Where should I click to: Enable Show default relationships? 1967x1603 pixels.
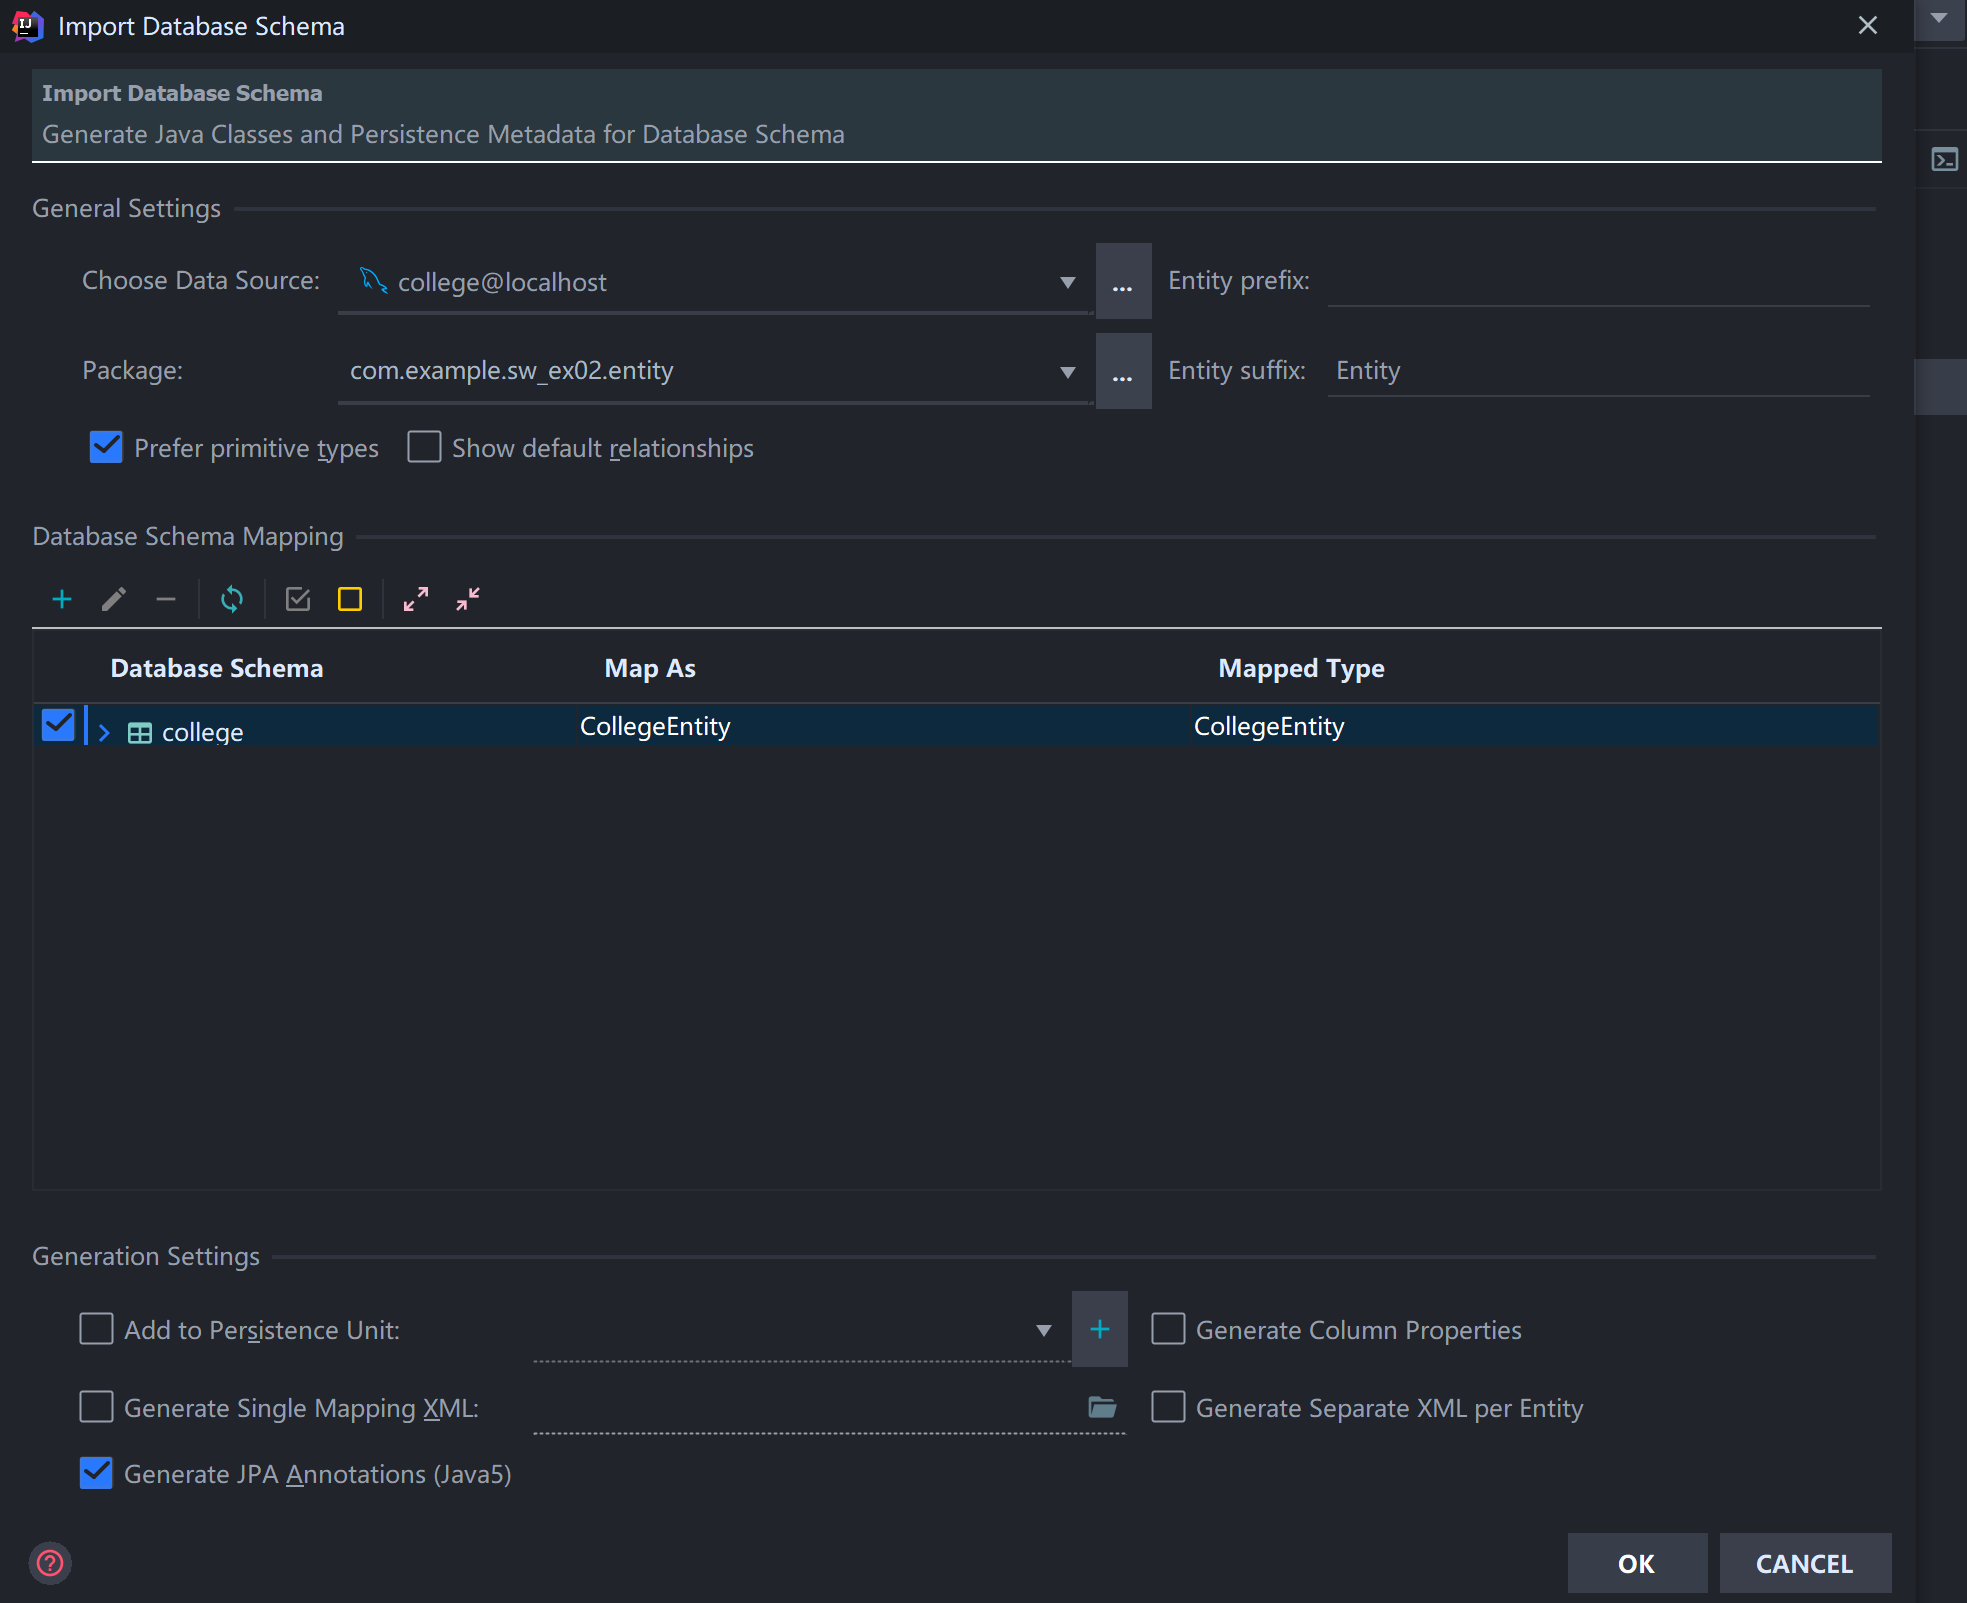coord(424,447)
